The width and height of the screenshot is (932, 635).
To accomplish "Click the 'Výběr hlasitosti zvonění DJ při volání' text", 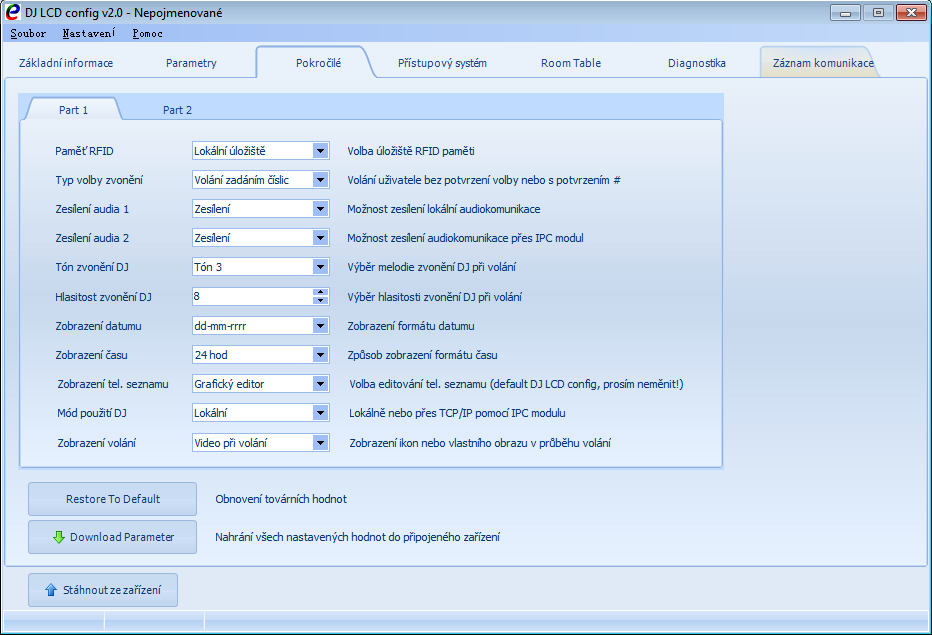I will coord(434,297).
